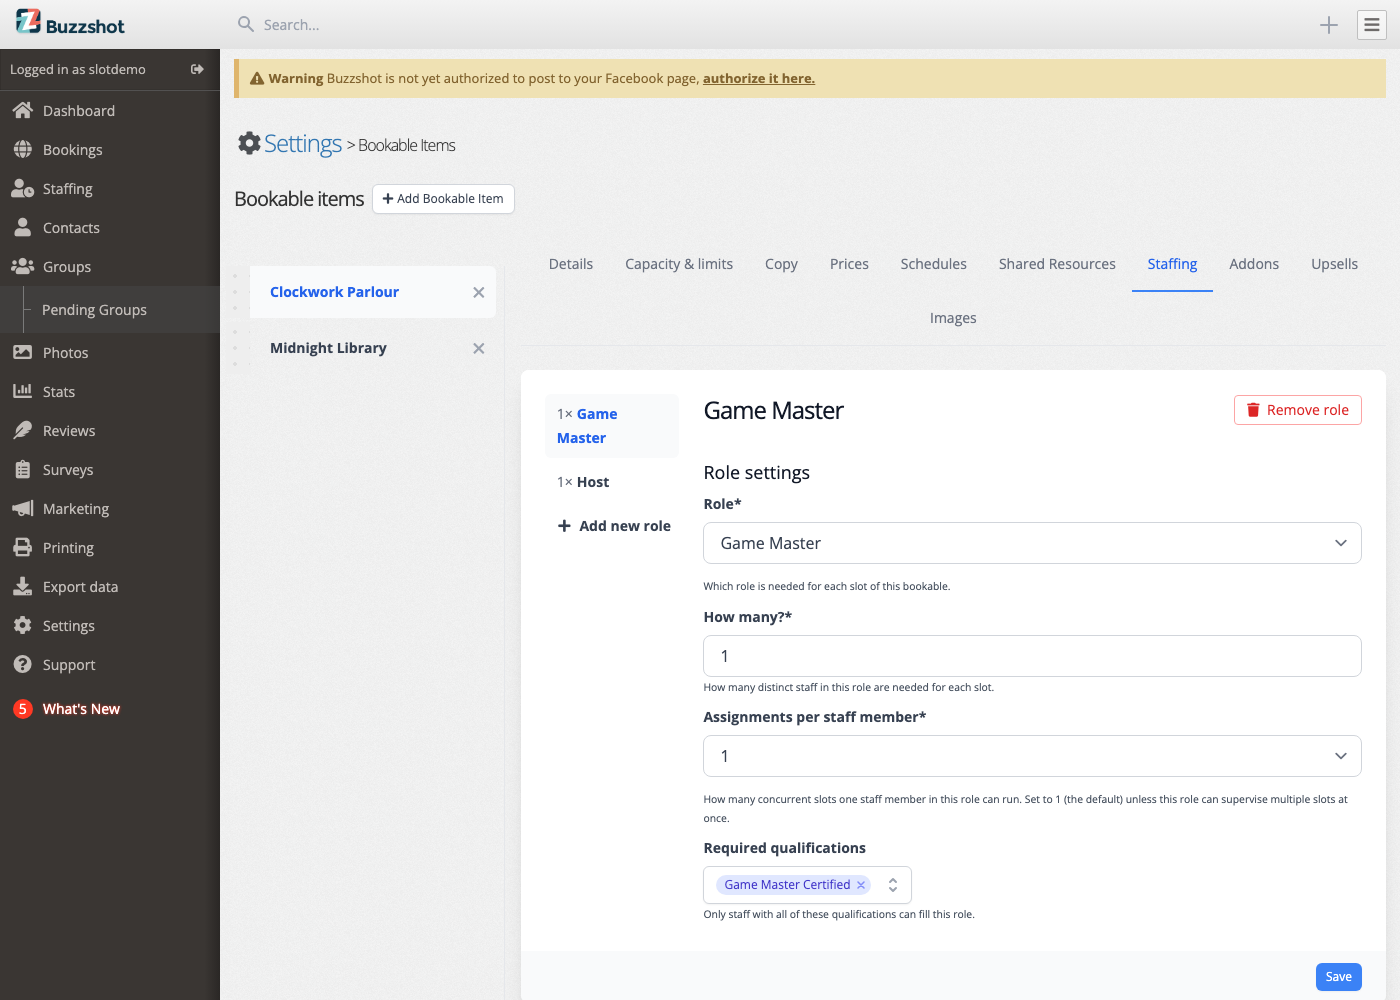
Task: Click the Settings gear sidebar icon
Action: pos(22,625)
